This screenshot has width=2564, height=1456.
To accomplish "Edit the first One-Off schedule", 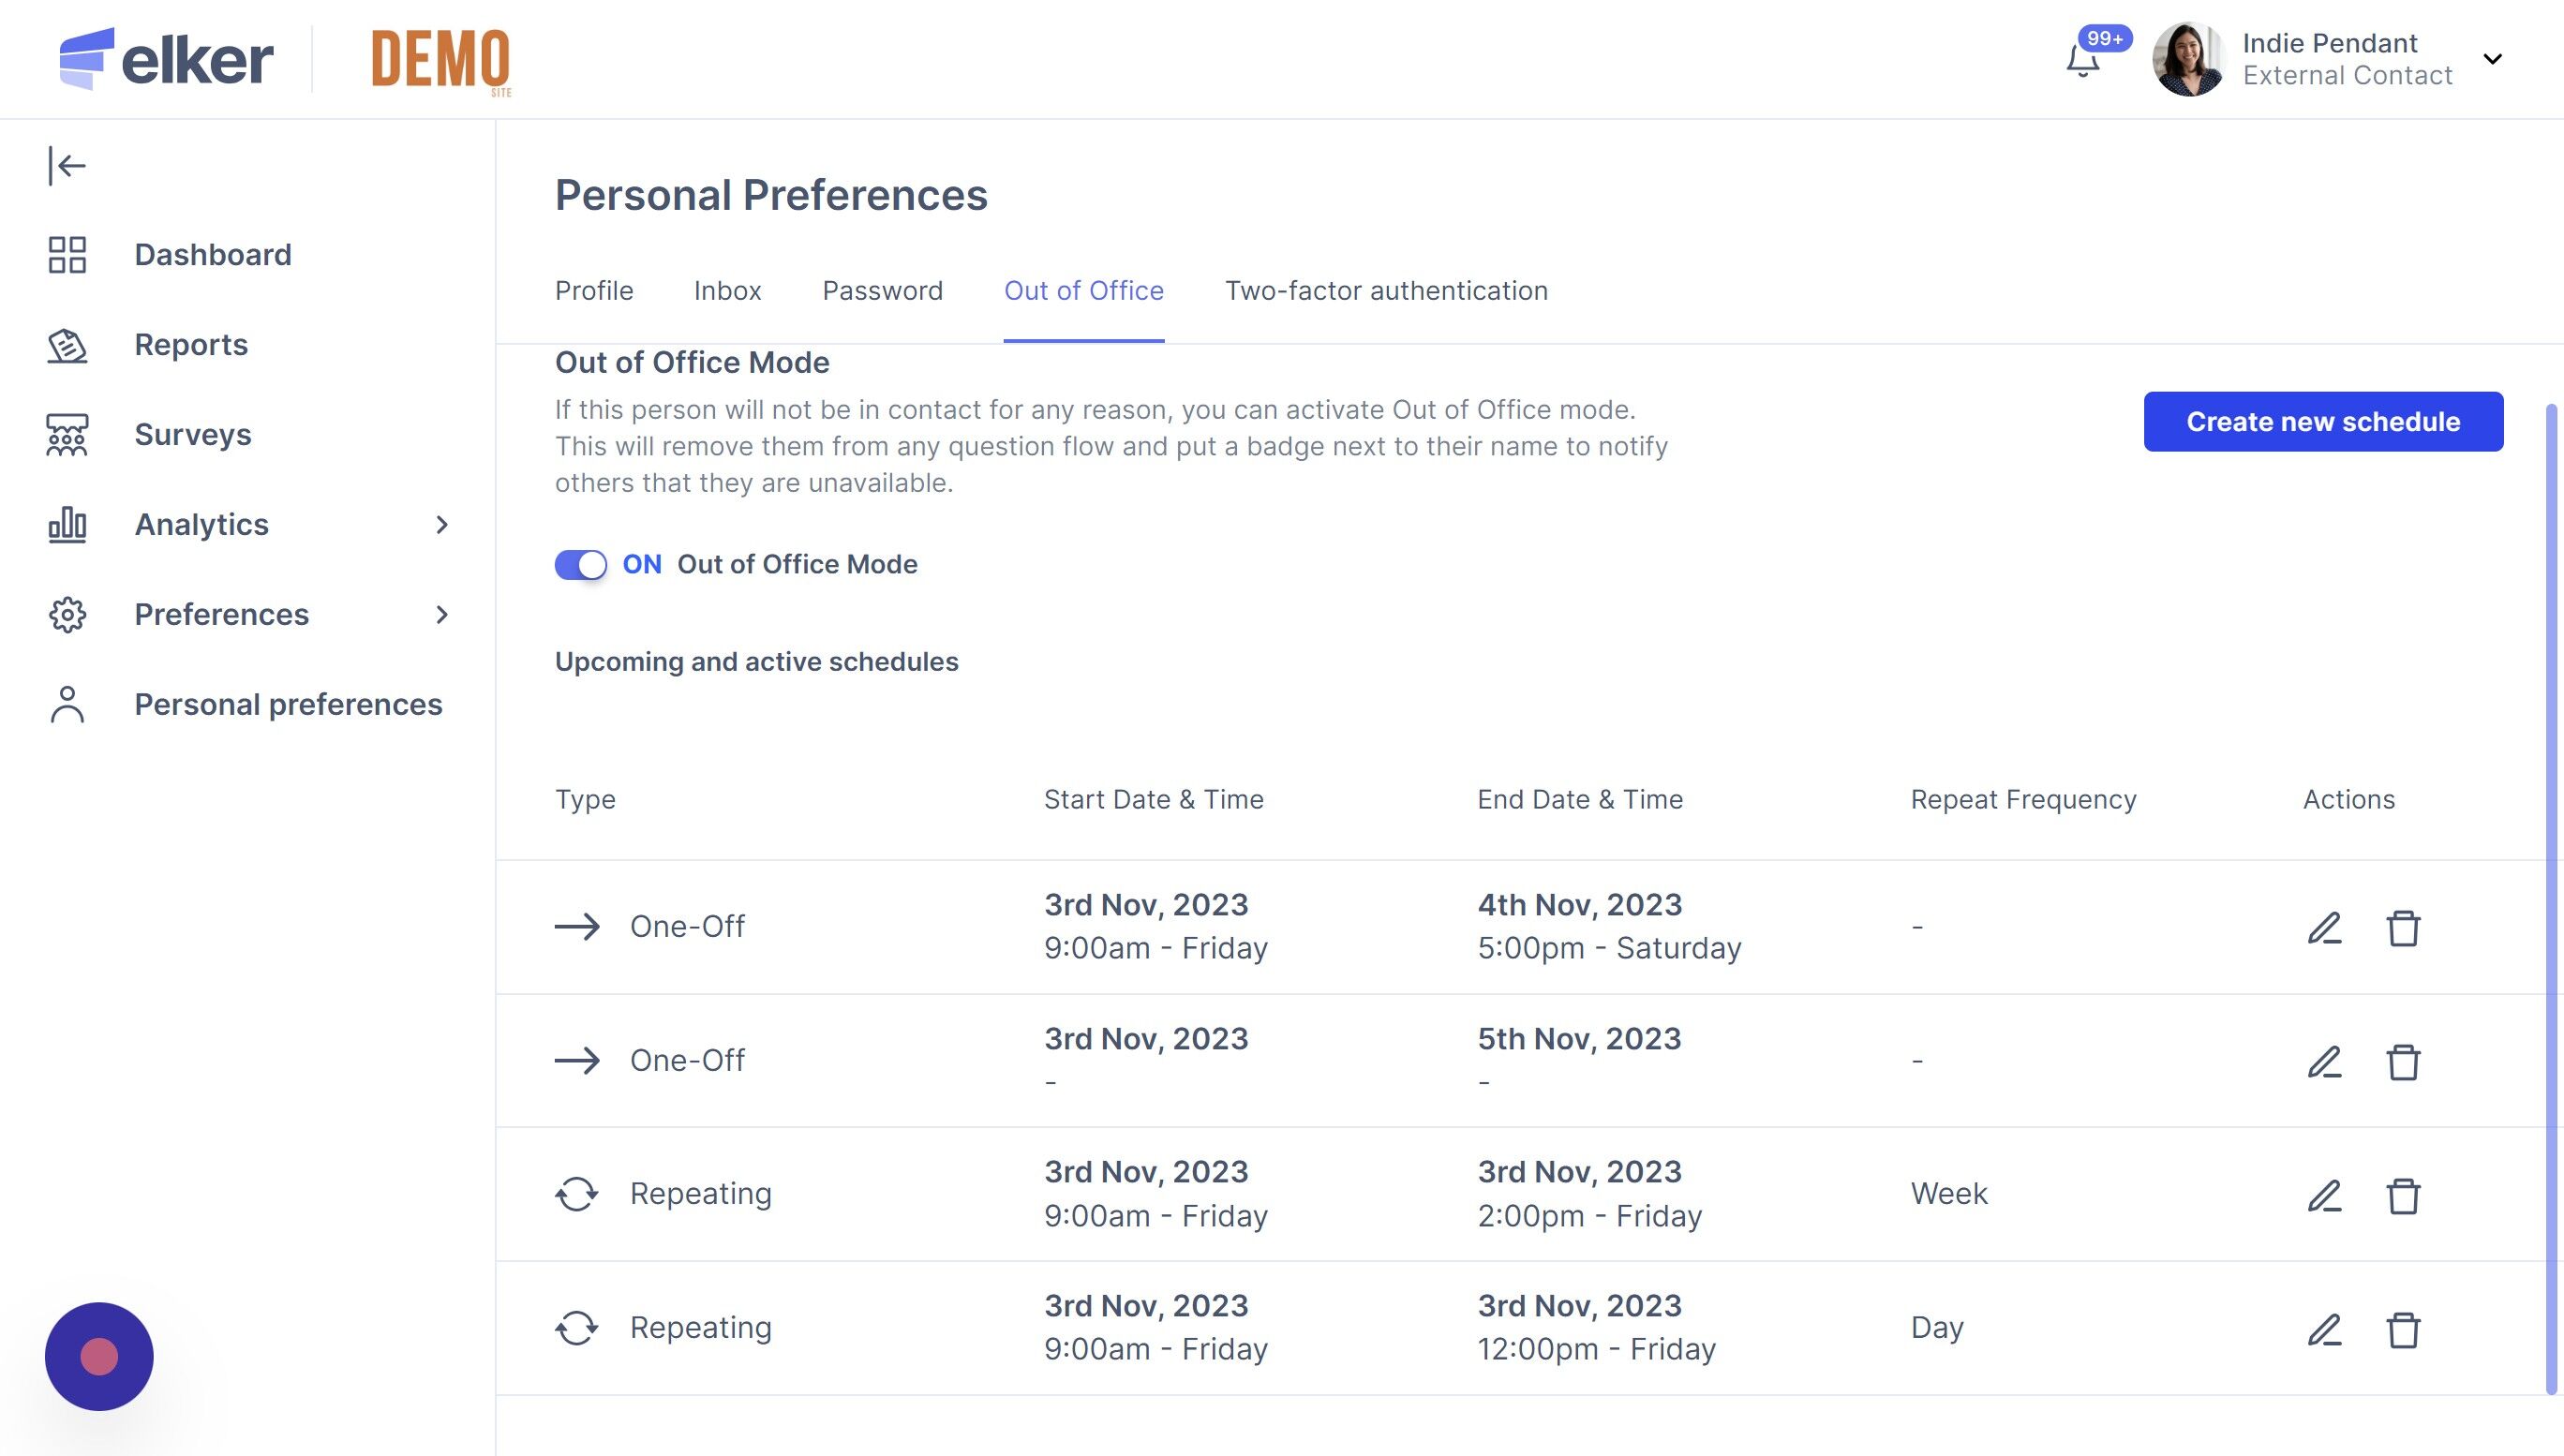I will (2324, 927).
